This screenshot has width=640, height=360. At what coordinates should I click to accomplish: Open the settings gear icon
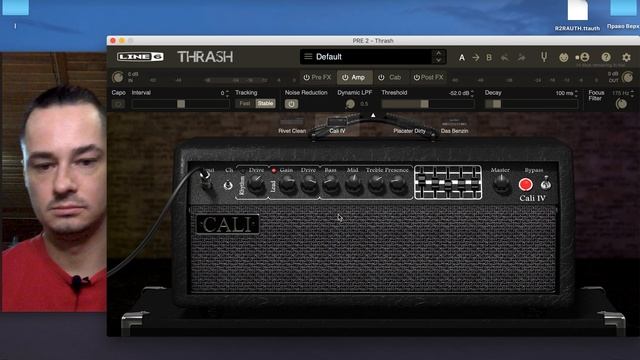626,57
